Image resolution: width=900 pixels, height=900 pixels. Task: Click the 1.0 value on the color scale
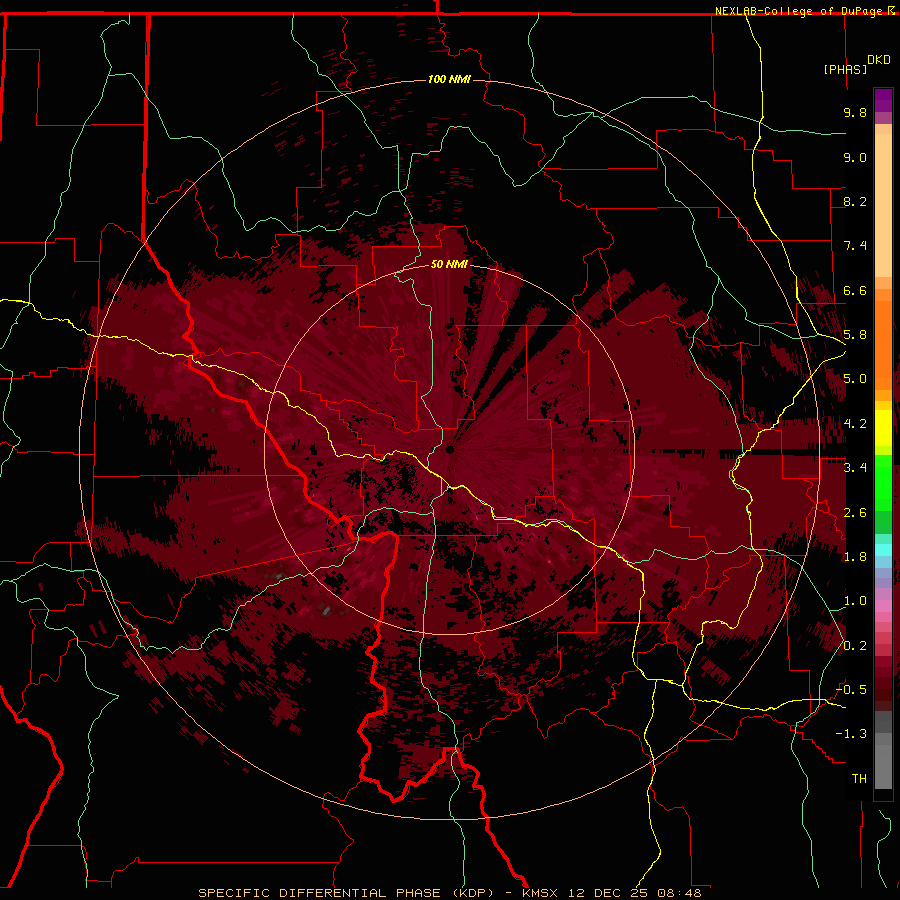[855, 601]
